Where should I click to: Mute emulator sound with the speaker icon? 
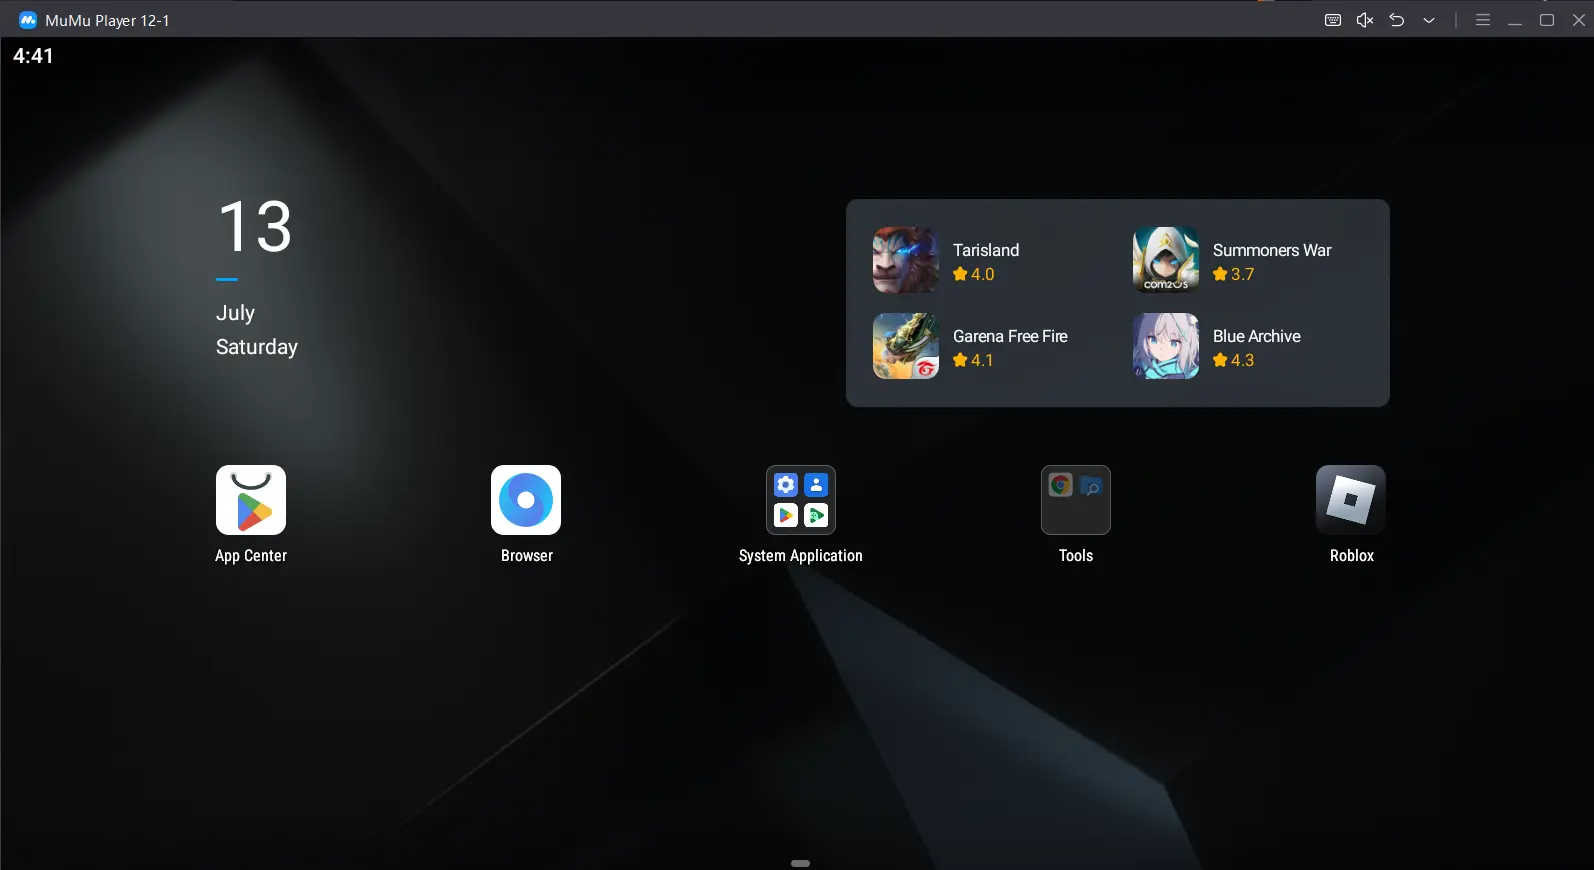(x=1365, y=20)
